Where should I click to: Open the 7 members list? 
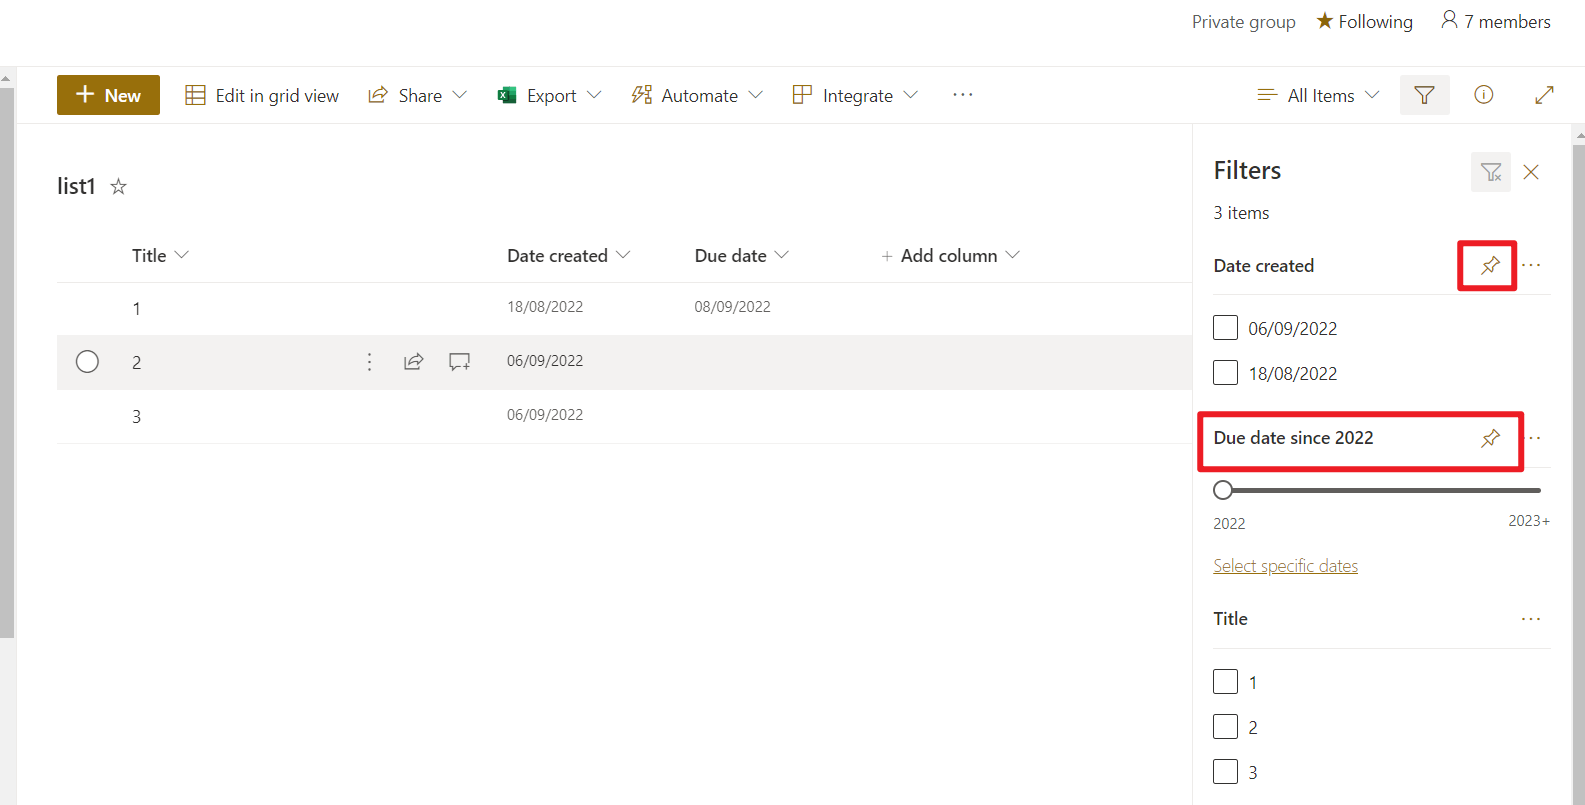[x=1495, y=21]
